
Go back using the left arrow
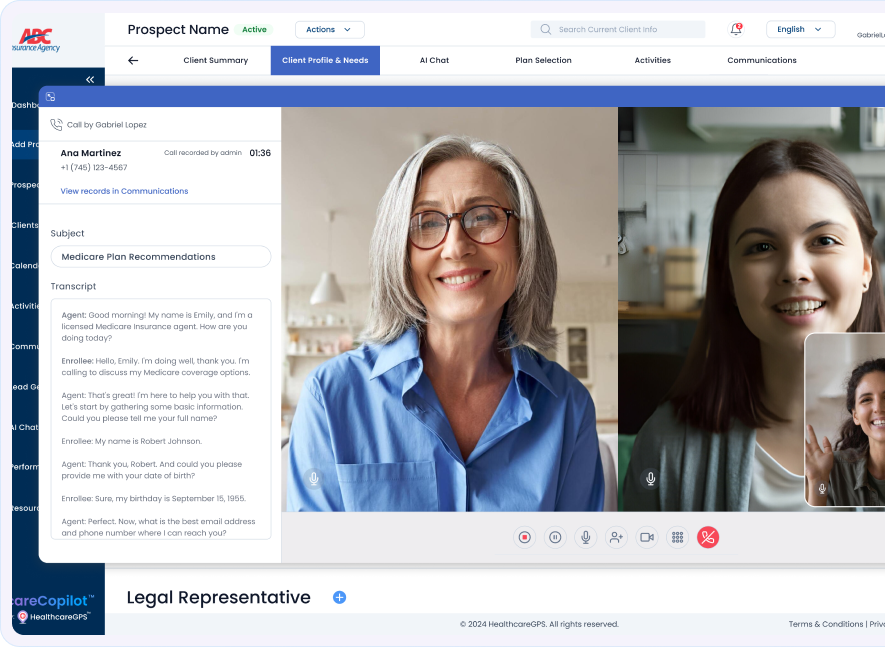(133, 61)
